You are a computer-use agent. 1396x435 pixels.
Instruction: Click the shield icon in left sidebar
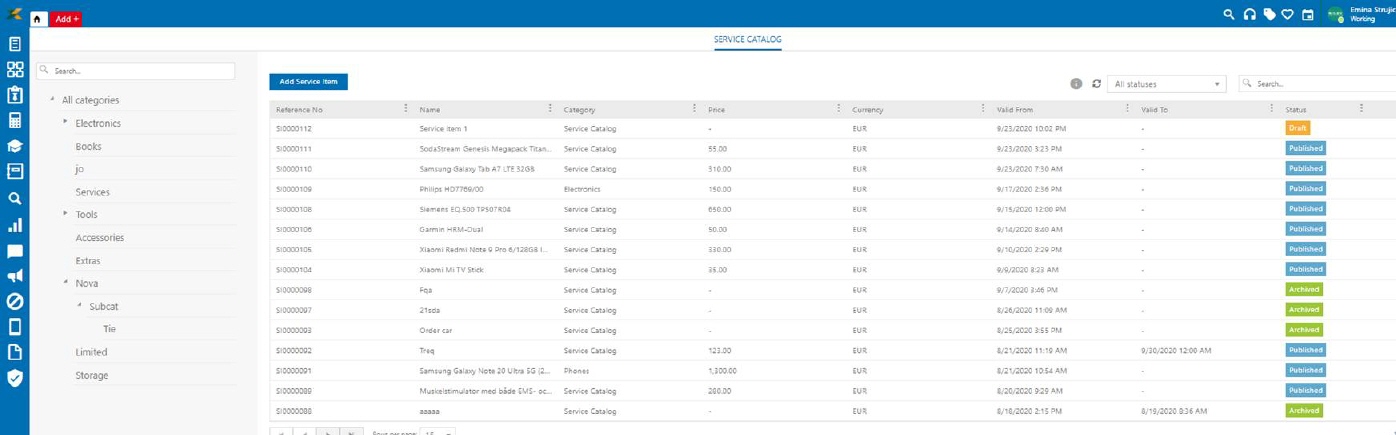pos(15,378)
